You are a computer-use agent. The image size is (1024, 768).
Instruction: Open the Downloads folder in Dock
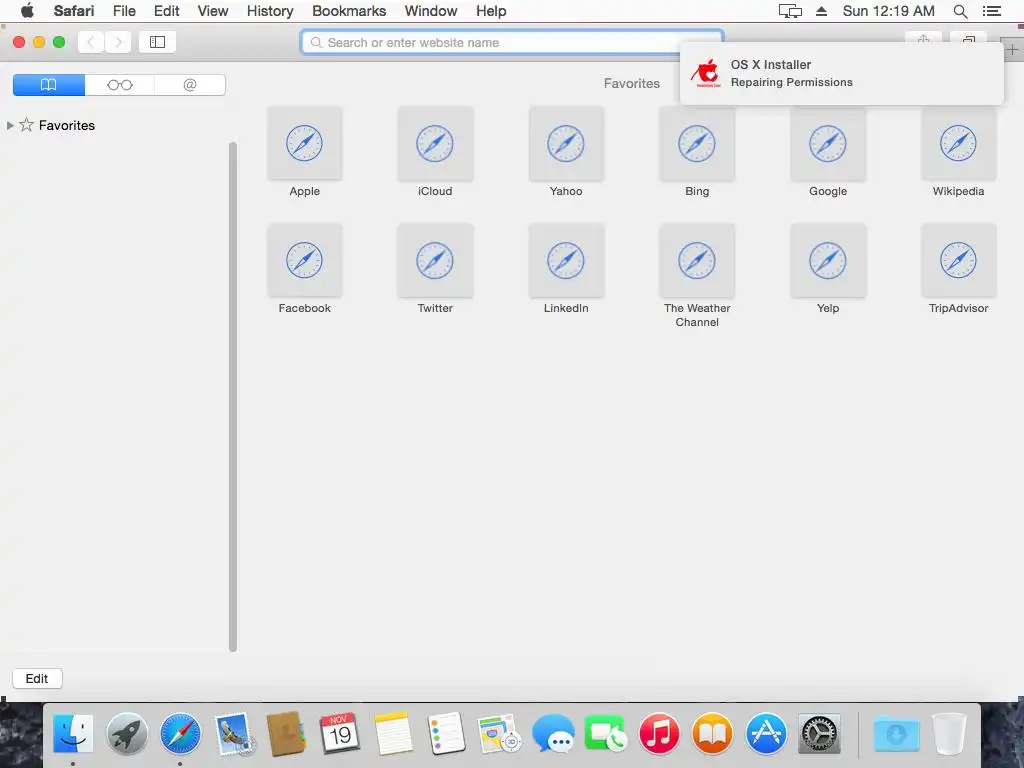897,733
